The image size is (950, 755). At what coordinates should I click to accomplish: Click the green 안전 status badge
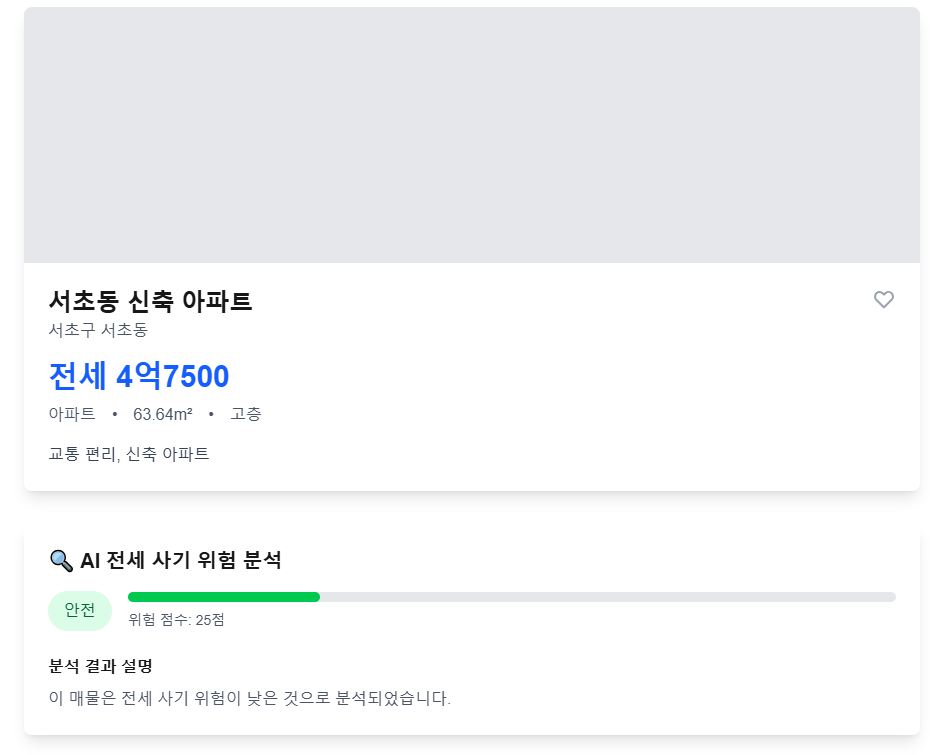click(x=80, y=610)
